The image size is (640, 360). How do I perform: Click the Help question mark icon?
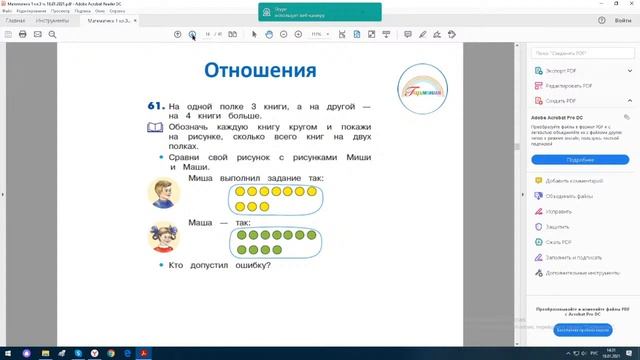[602, 20]
